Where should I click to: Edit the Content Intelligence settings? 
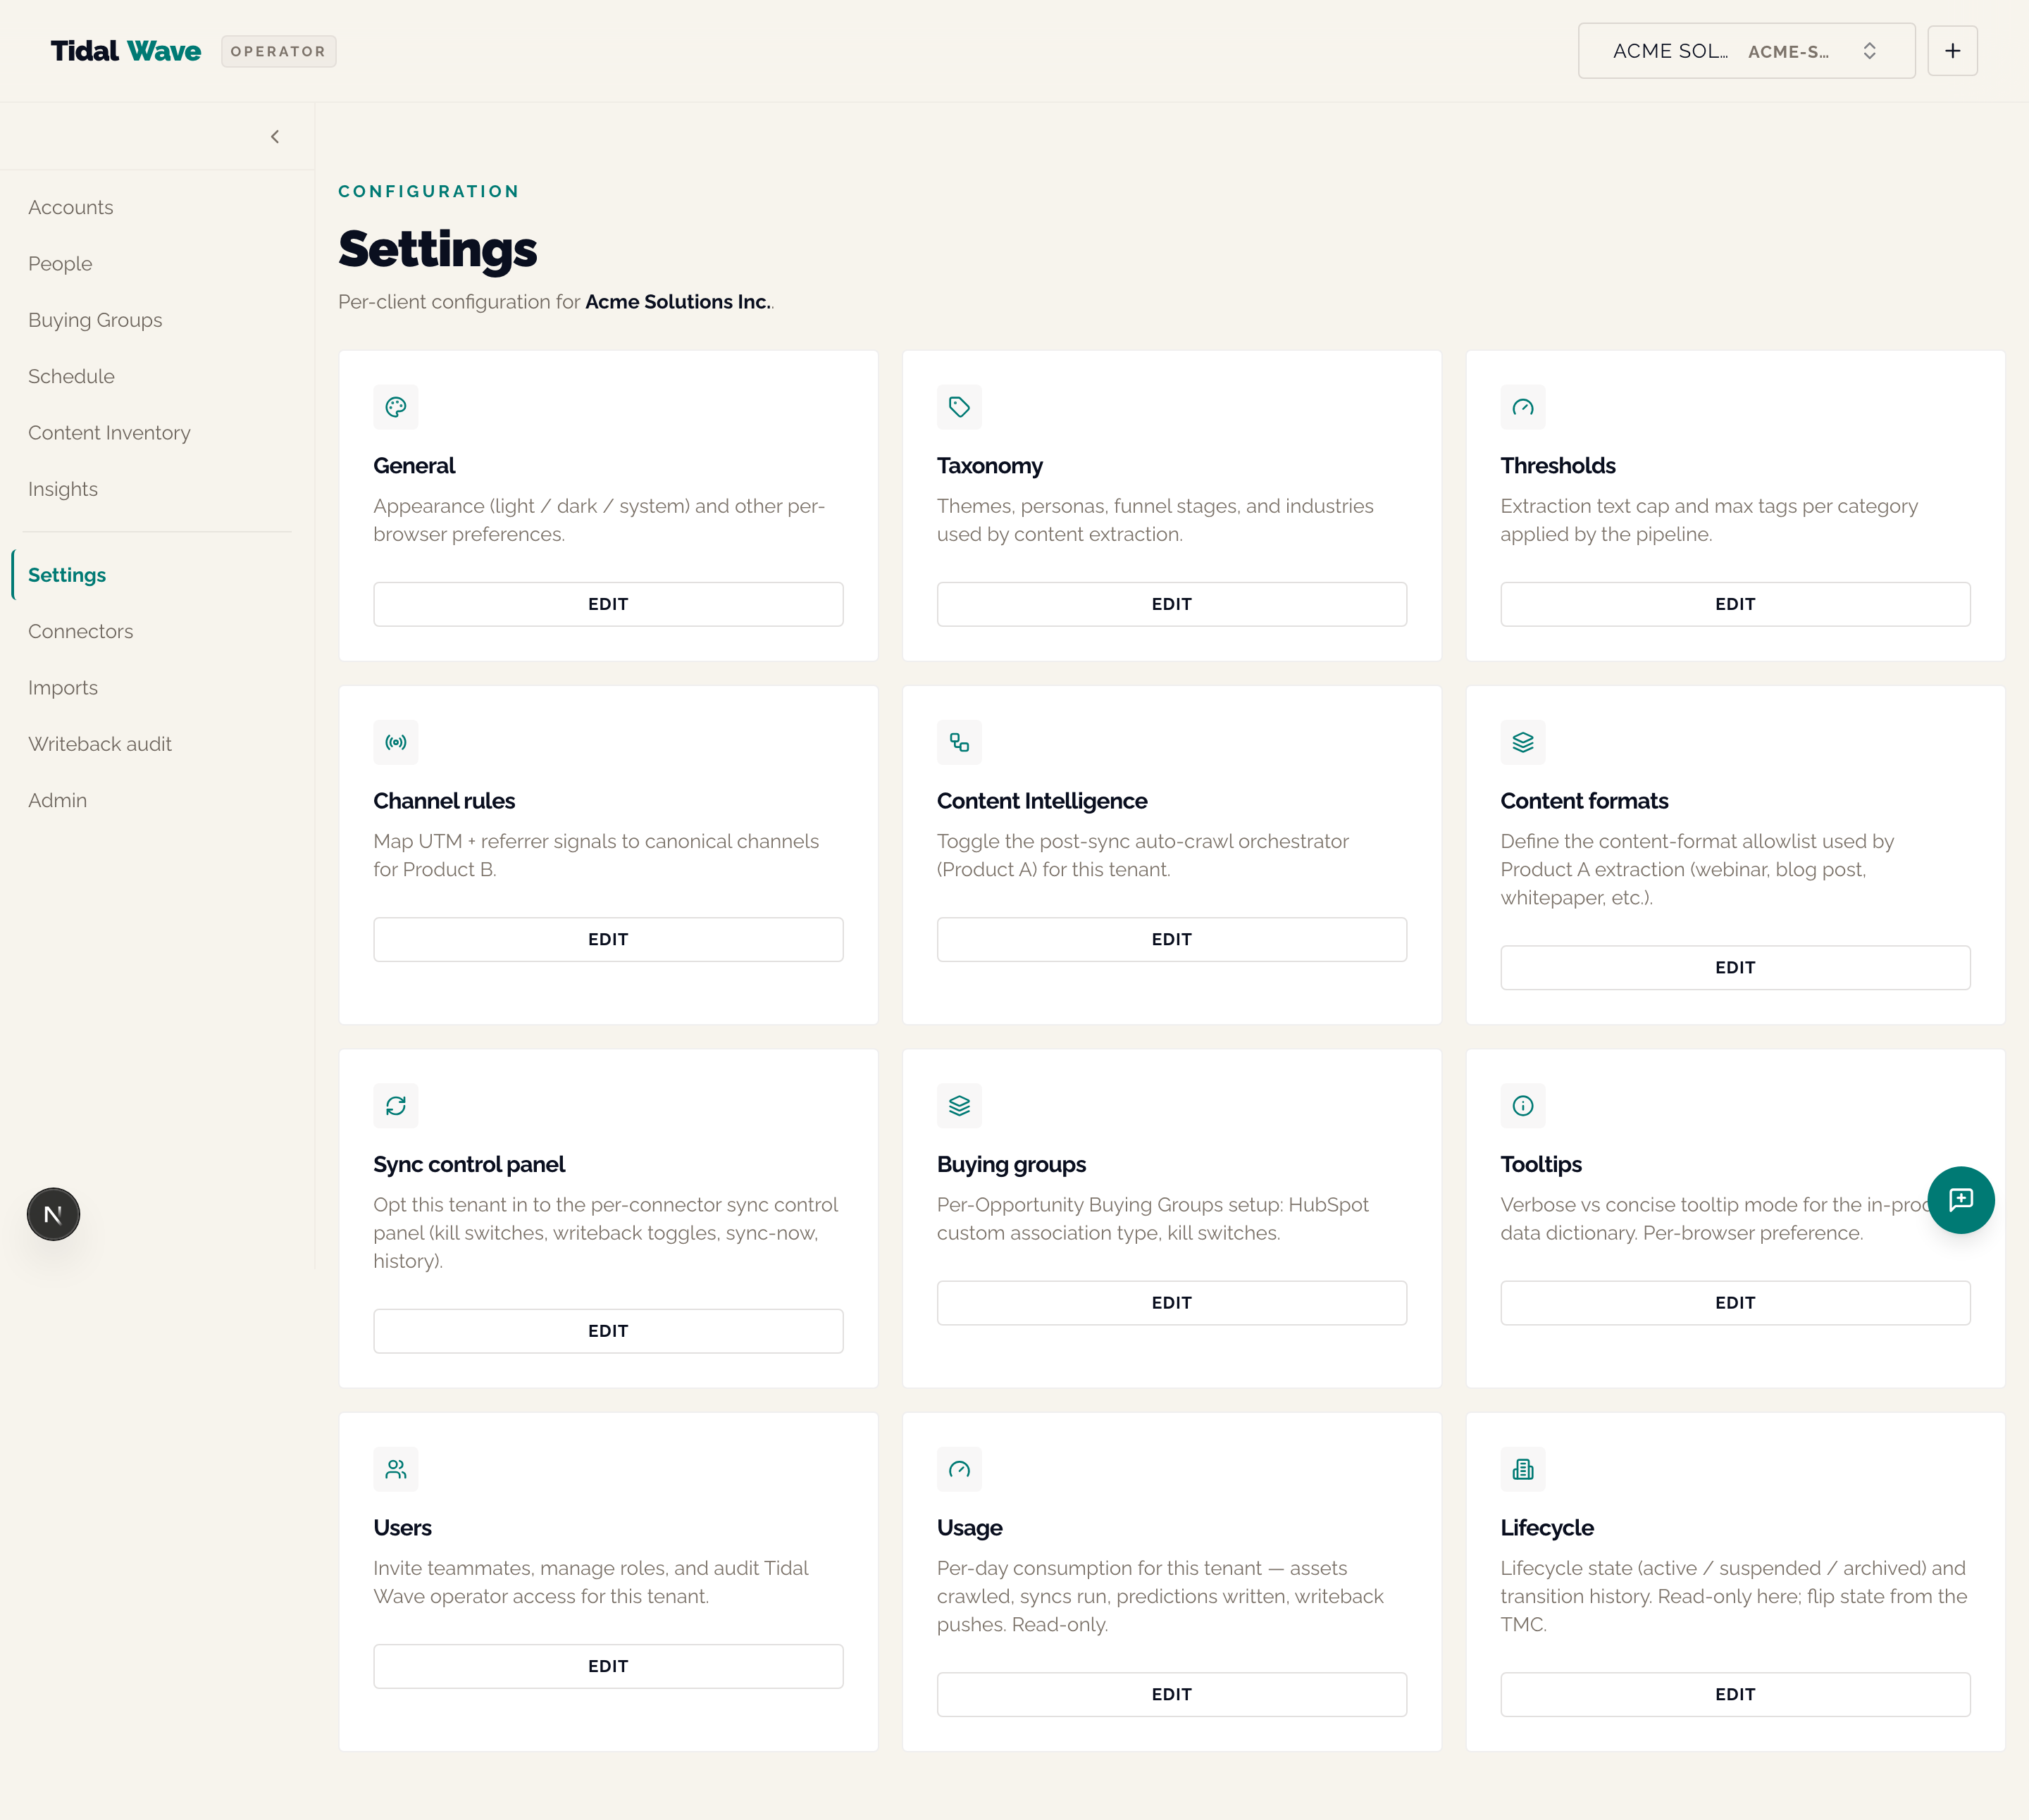click(x=1172, y=939)
